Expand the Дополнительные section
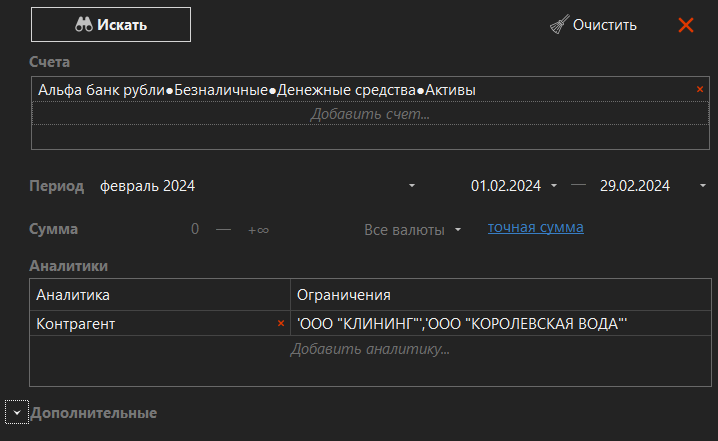 click(17, 413)
